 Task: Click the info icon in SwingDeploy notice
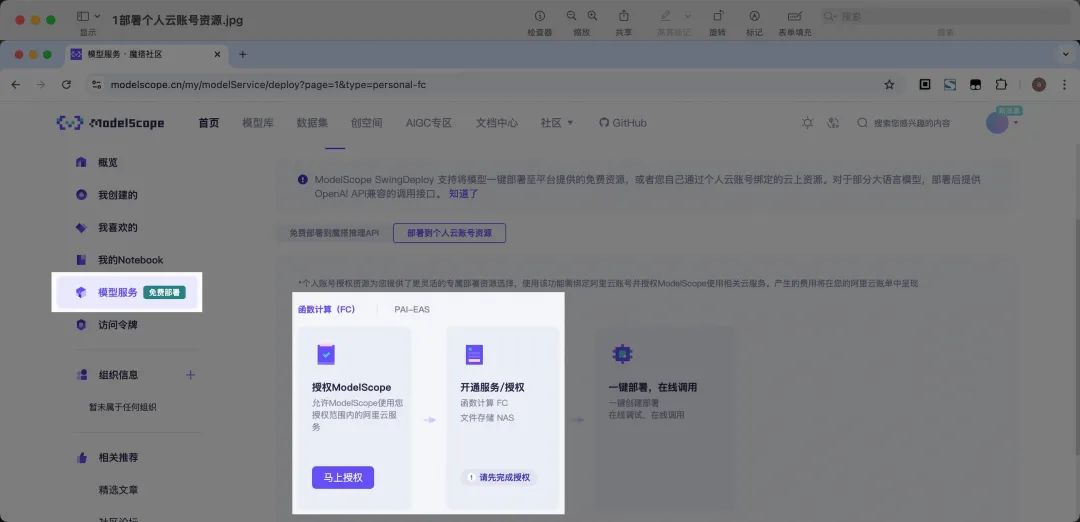pos(303,179)
